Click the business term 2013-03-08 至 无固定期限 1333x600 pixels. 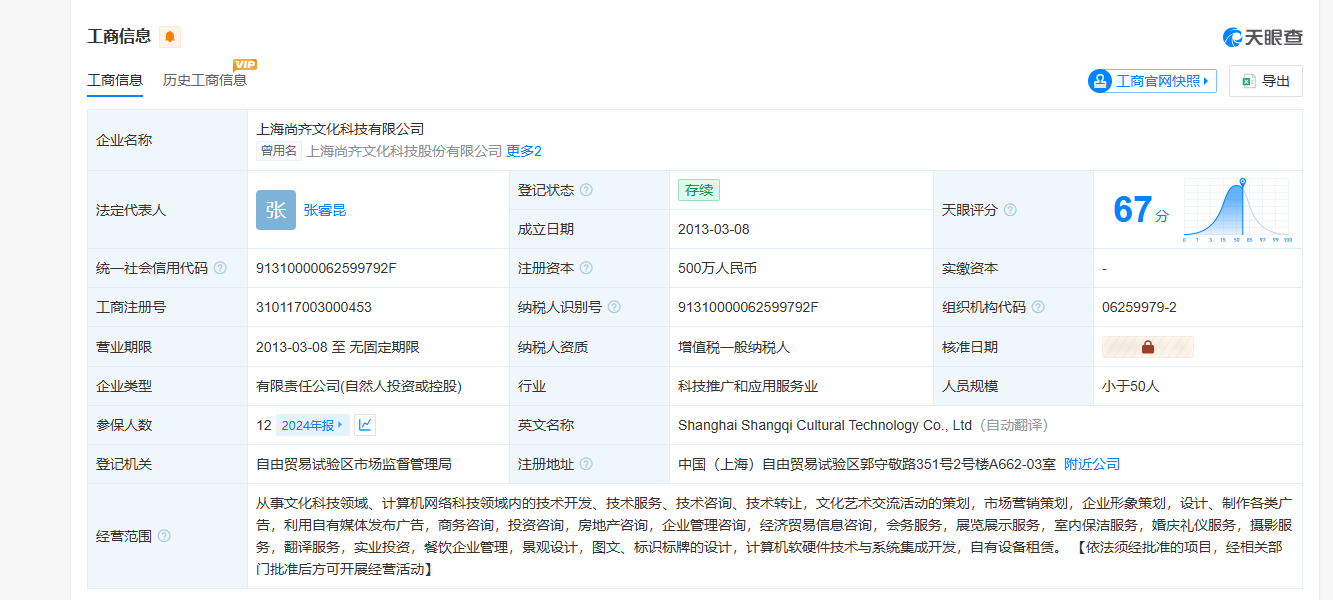point(338,347)
